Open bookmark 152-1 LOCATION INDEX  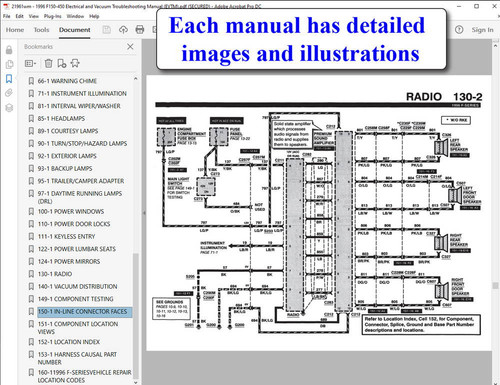coord(69,342)
